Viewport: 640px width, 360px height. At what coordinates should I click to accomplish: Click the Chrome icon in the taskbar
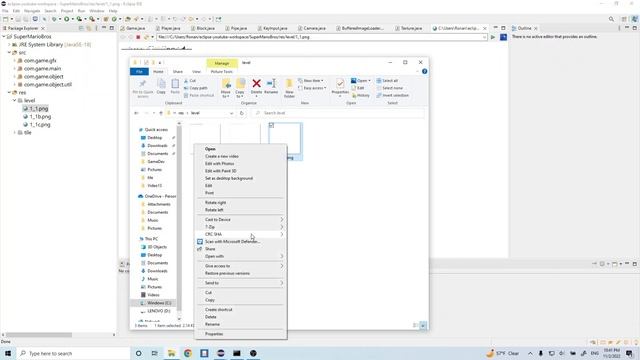click(x=188, y=353)
